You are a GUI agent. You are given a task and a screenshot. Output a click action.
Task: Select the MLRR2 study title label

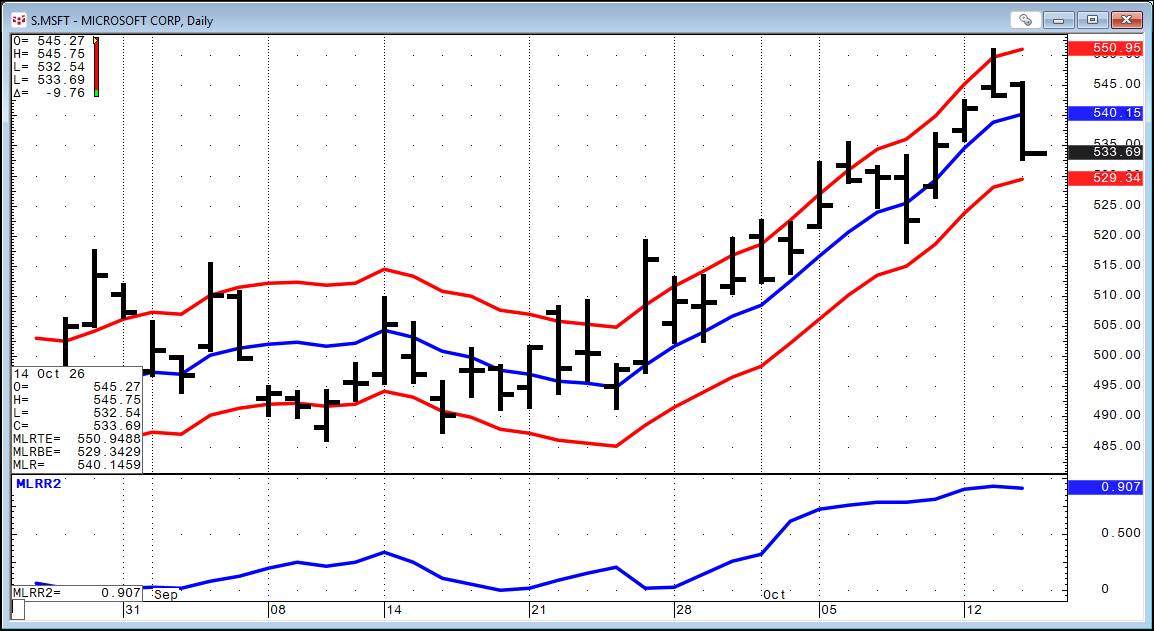coord(38,484)
